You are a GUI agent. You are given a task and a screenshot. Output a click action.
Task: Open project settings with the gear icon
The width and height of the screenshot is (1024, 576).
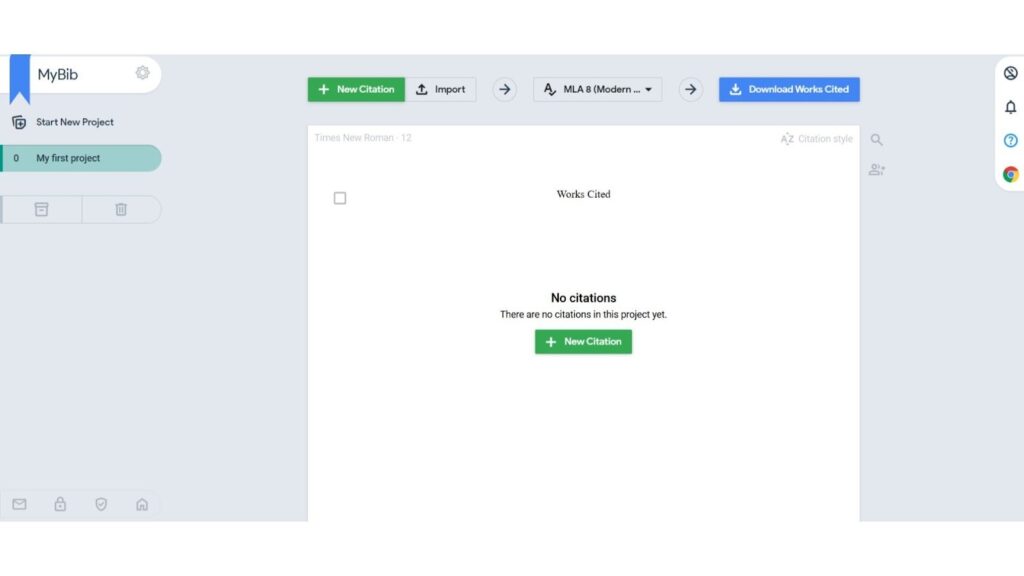tap(142, 73)
